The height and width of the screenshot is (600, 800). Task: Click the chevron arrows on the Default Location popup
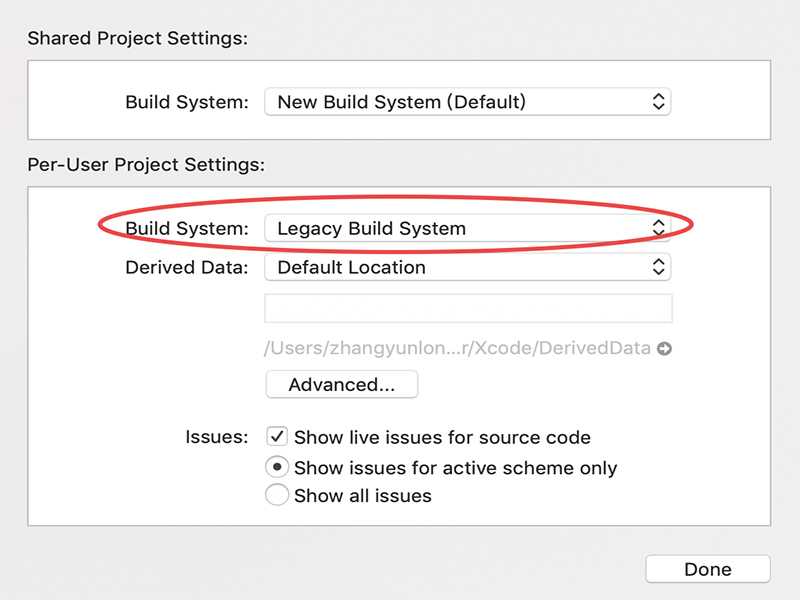pyautogui.click(x=658, y=267)
